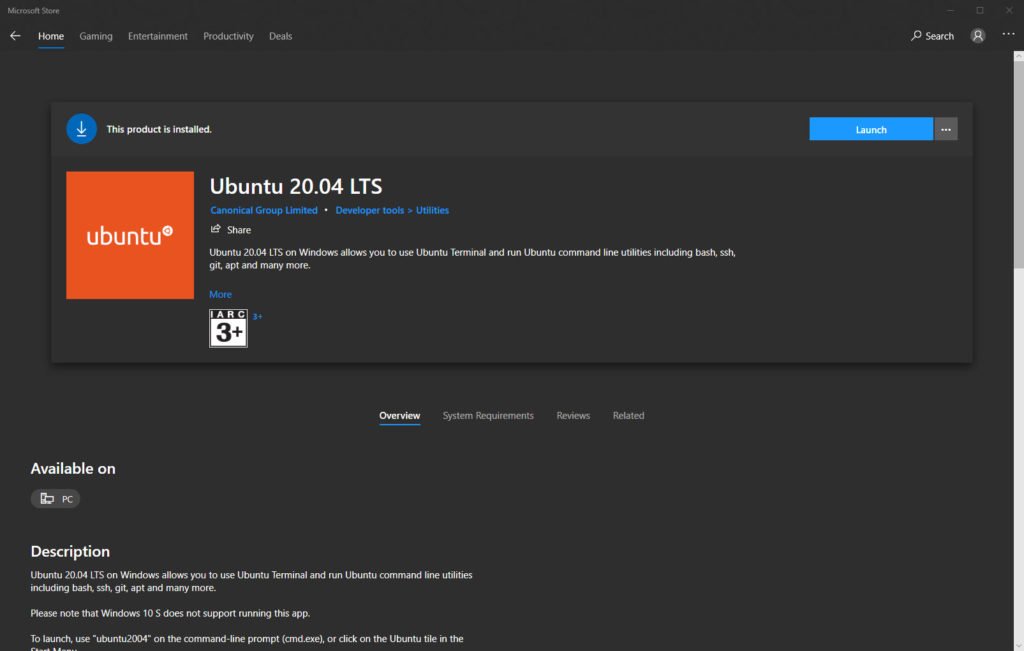This screenshot has width=1024, height=651.
Task: Click the Share icon
Action: tap(216, 229)
